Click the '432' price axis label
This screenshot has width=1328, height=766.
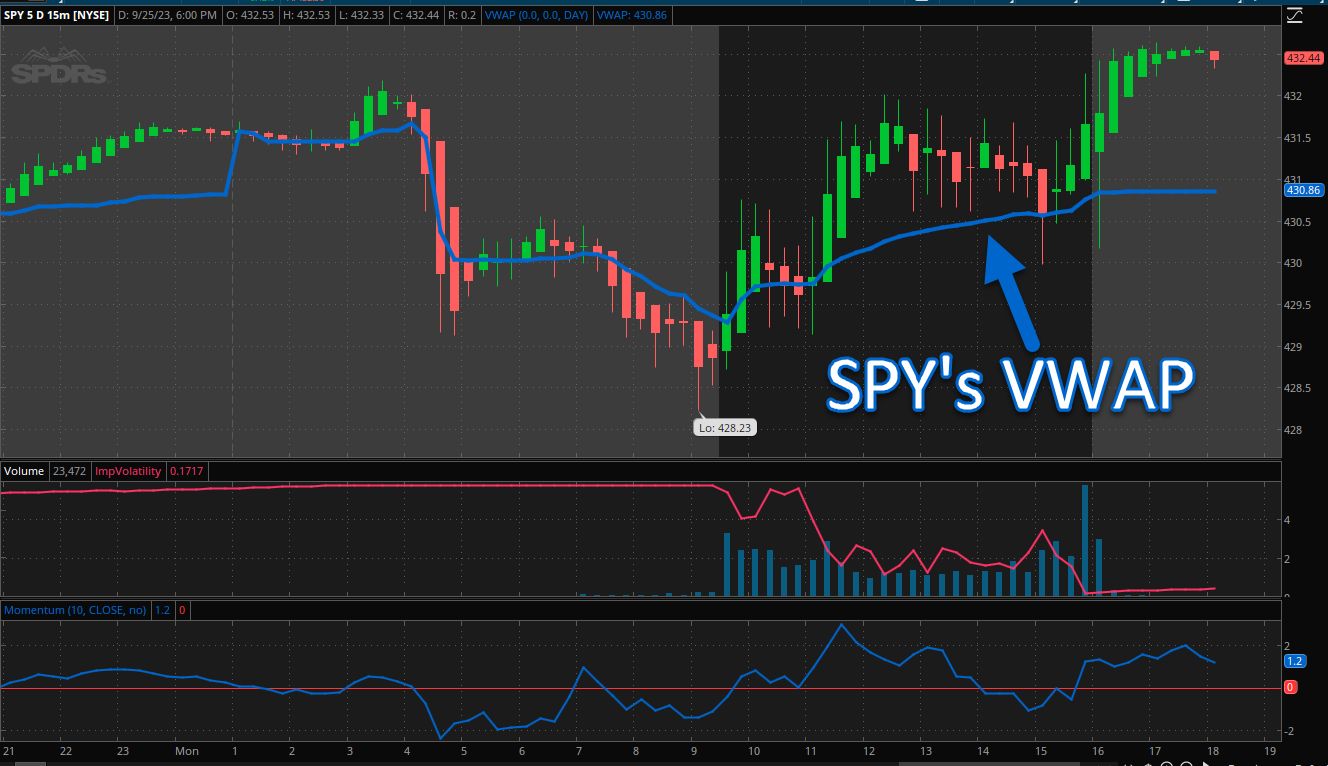point(1293,96)
